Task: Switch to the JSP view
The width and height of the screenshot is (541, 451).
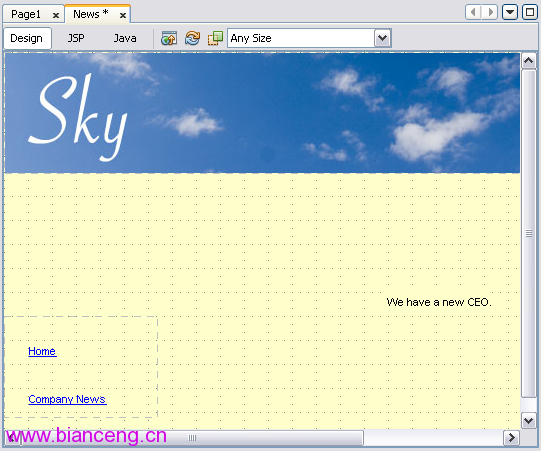Action: pyautogui.click(x=76, y=38)
